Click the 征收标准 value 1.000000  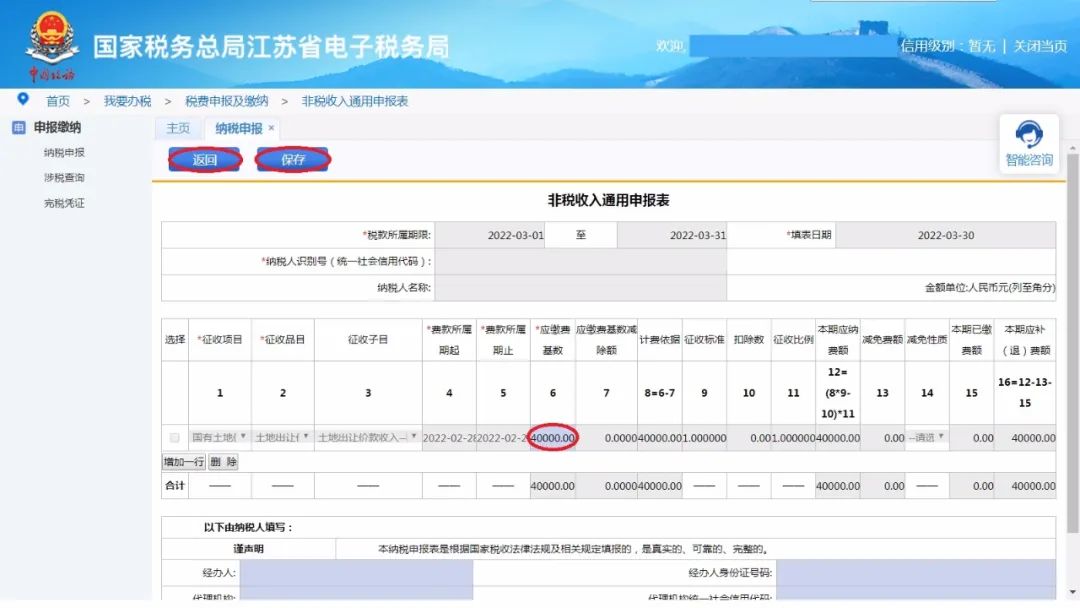click(x=704, y=438)
